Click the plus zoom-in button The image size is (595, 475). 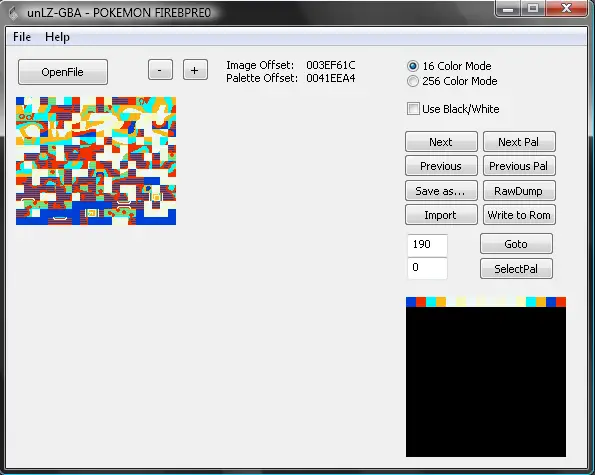point(195,70)
